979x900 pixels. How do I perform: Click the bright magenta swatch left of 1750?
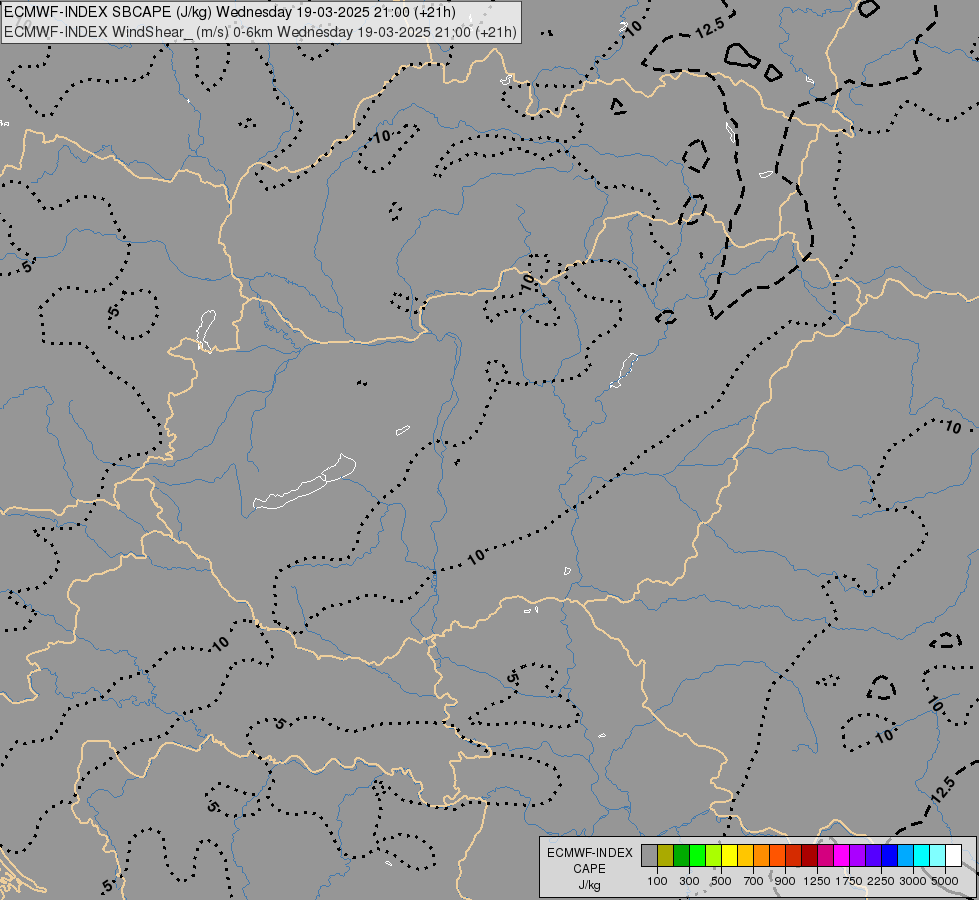tap(842, 855)
